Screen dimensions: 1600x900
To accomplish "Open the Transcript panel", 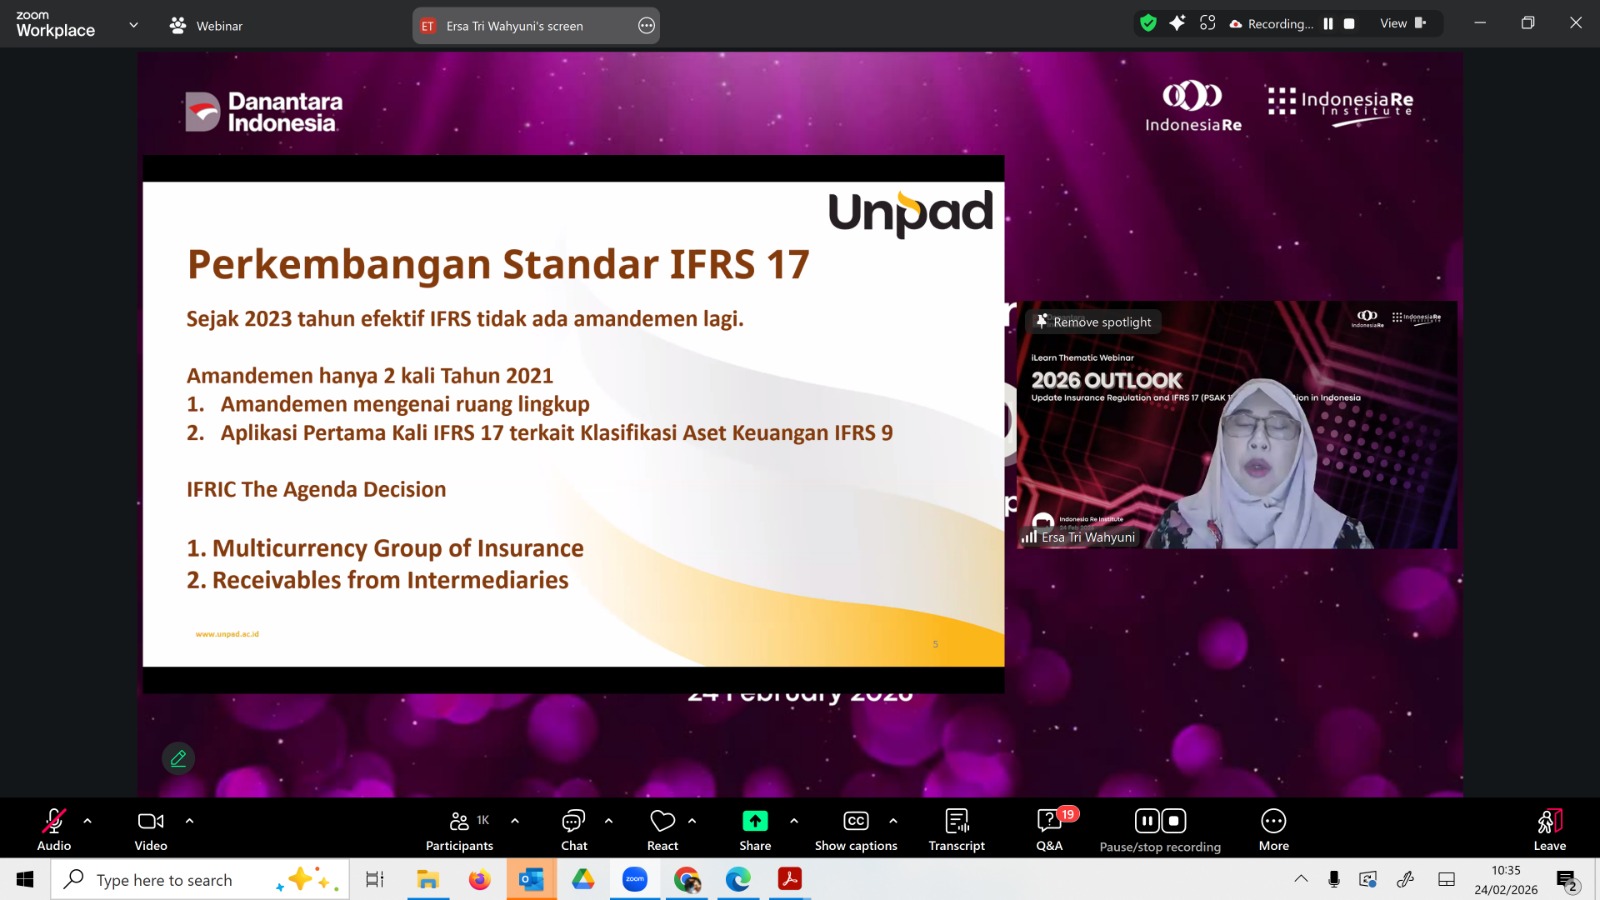I will [956, 829].
